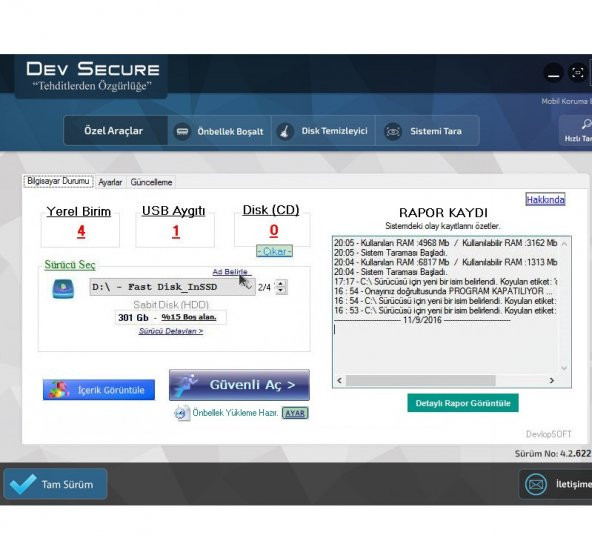Switch to Ayarlar tab
This screenshot has height=544, width=592.
pyautogui.click(x=110, y=182)
